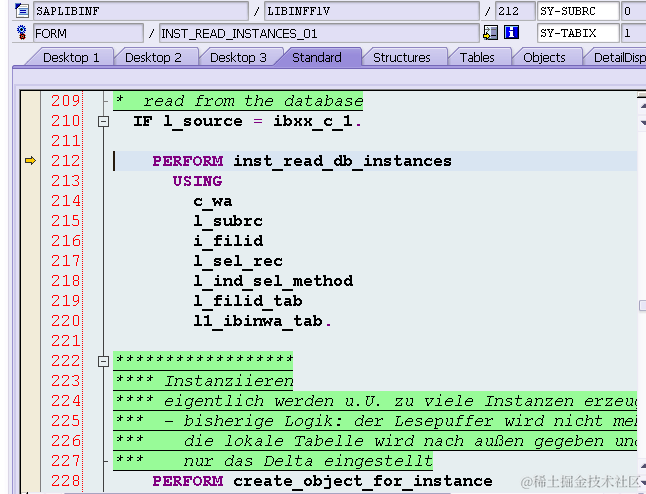Click the INST_READ_INSTANCES_01 form name field

coord(319,33)
